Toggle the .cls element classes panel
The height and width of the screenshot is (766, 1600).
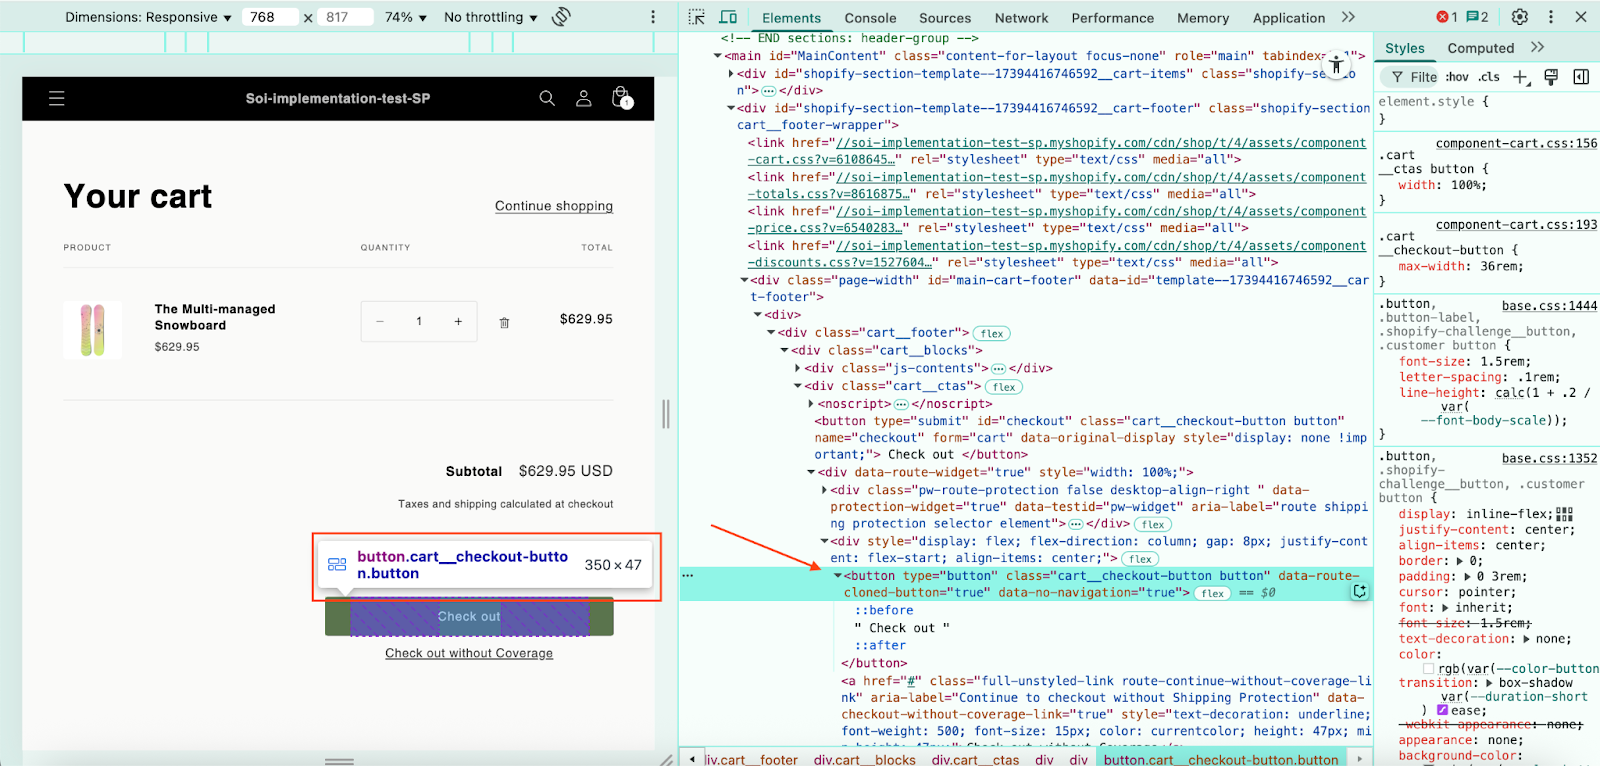click(x=1489, y=77)
